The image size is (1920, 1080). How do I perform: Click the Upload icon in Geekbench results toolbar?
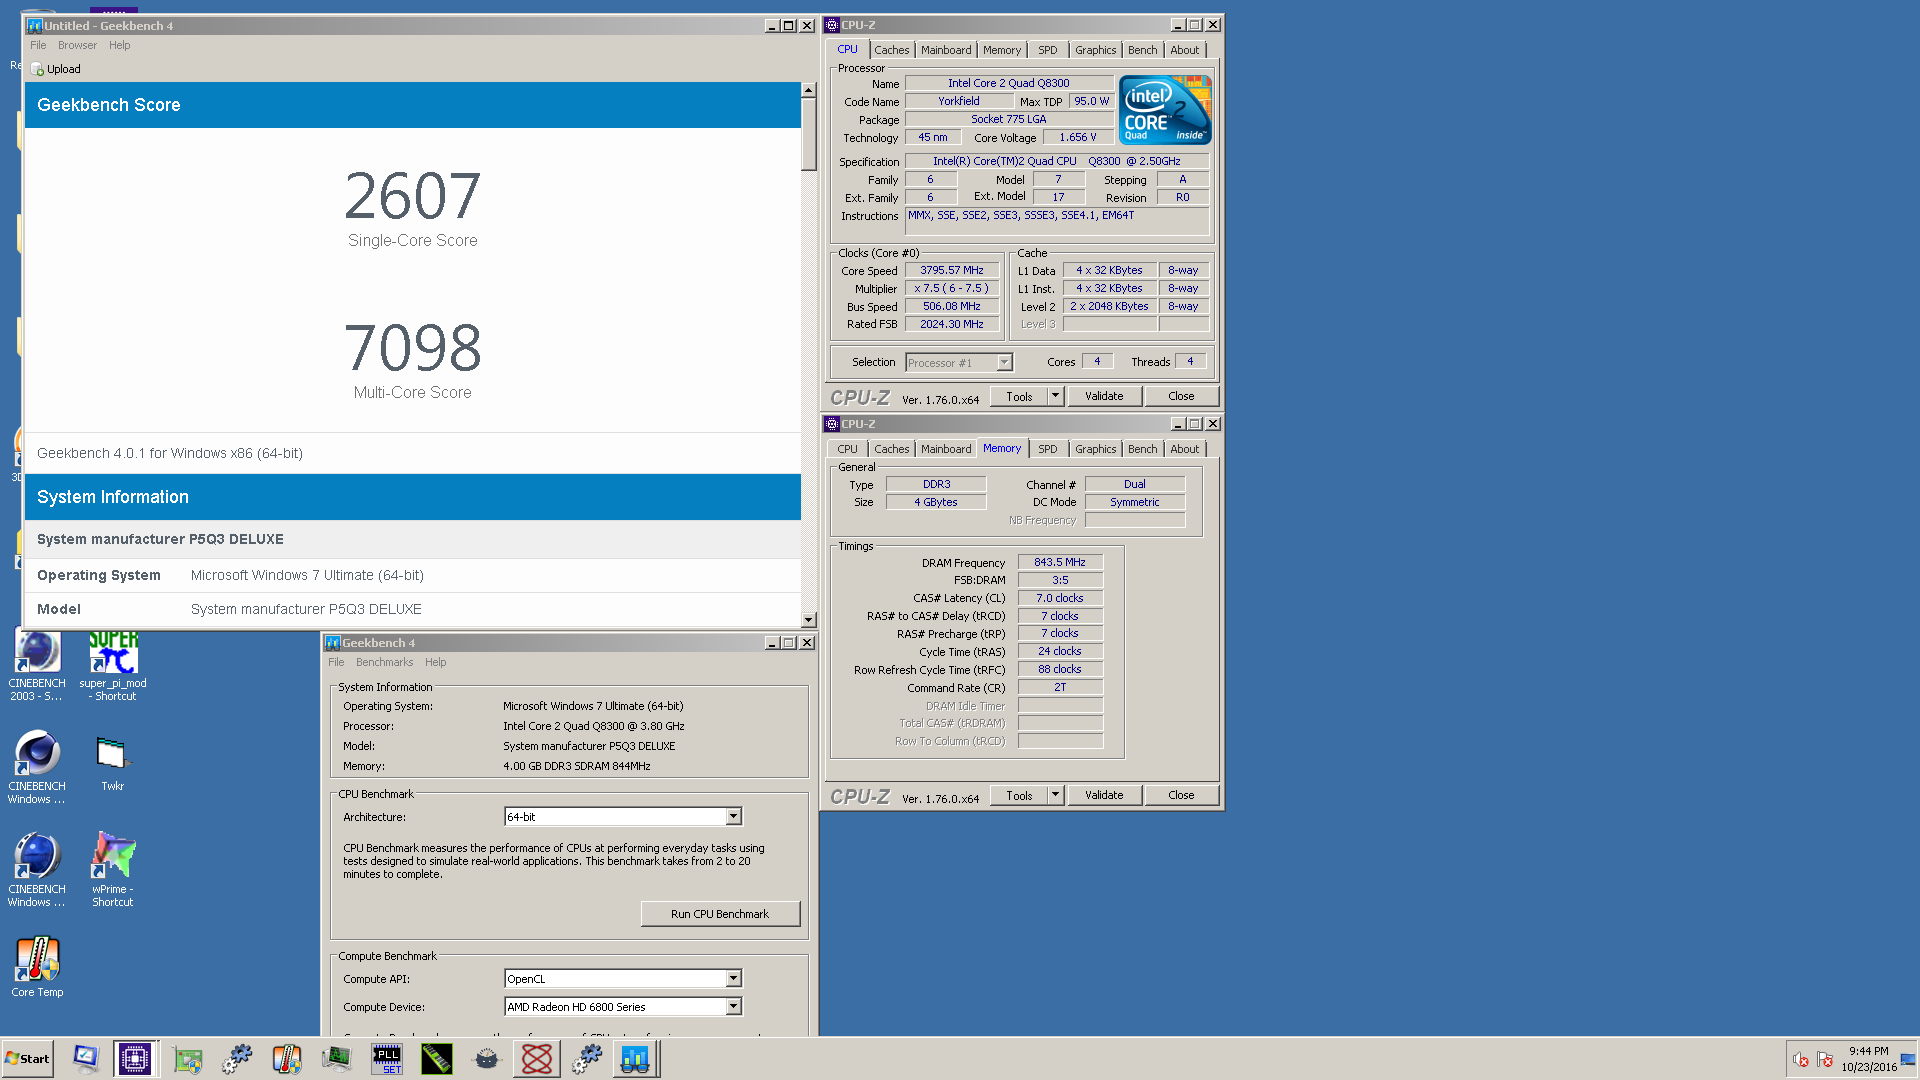click(38, 69)
